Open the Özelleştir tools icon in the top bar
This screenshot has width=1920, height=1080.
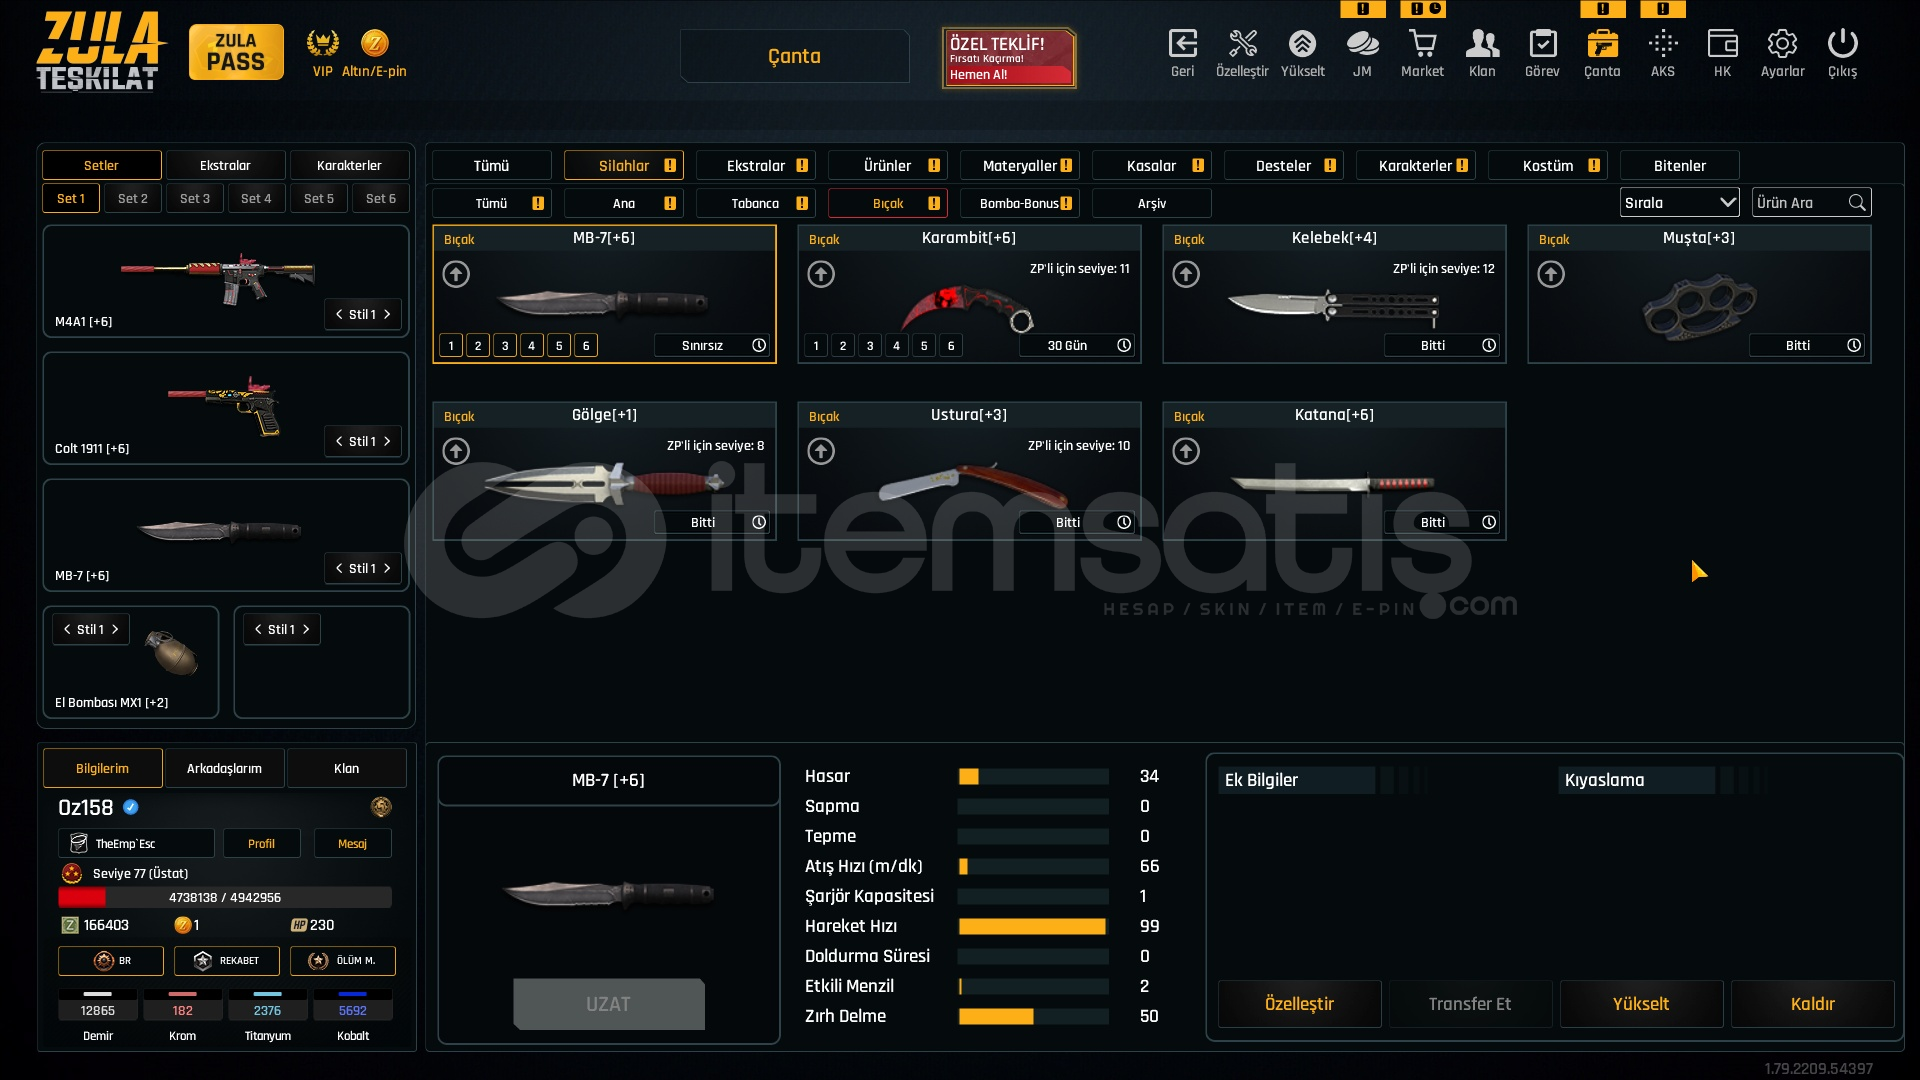pos(1242,45)
